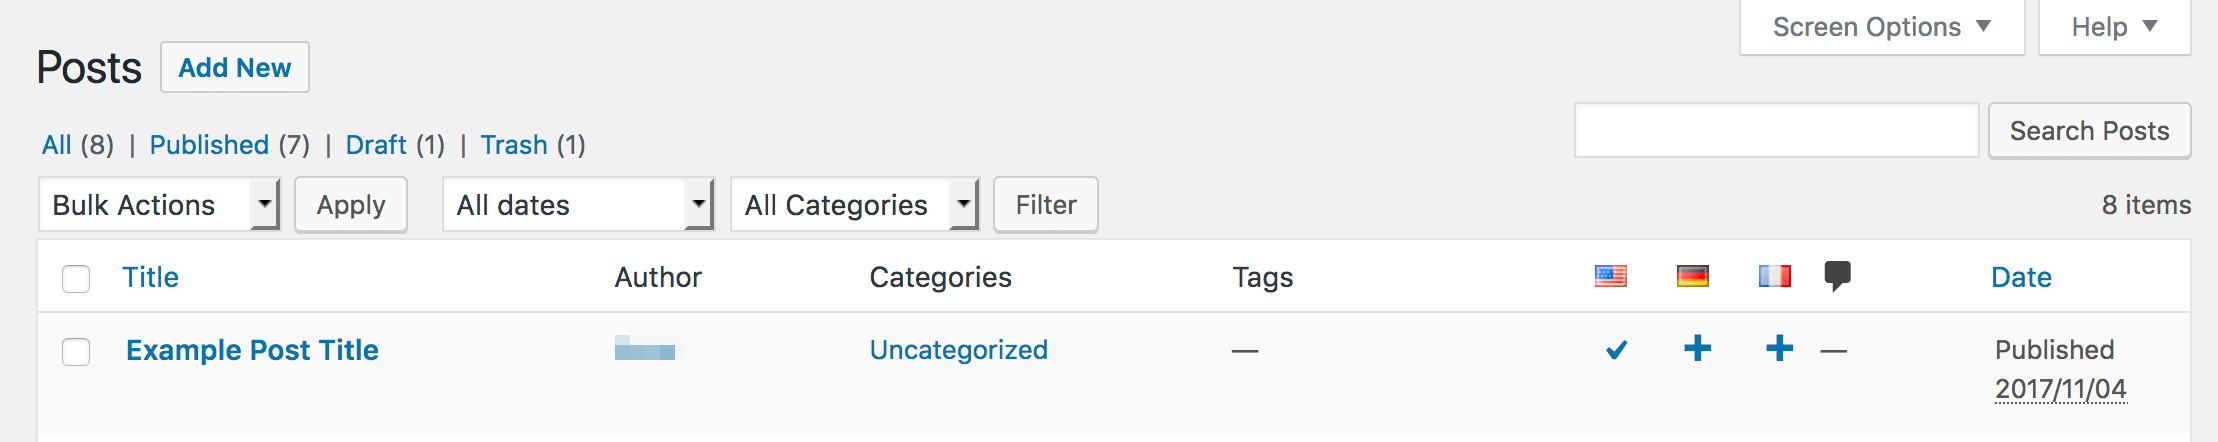Click the French flag column icon

(x=1774, y=276)
